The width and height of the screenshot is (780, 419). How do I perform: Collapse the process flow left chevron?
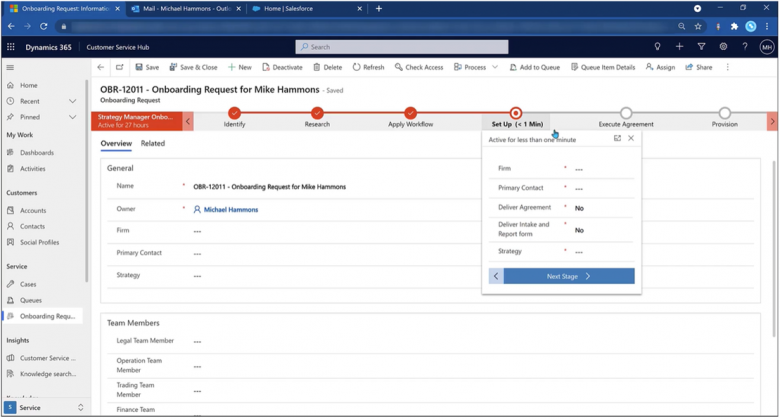(188, 121)
